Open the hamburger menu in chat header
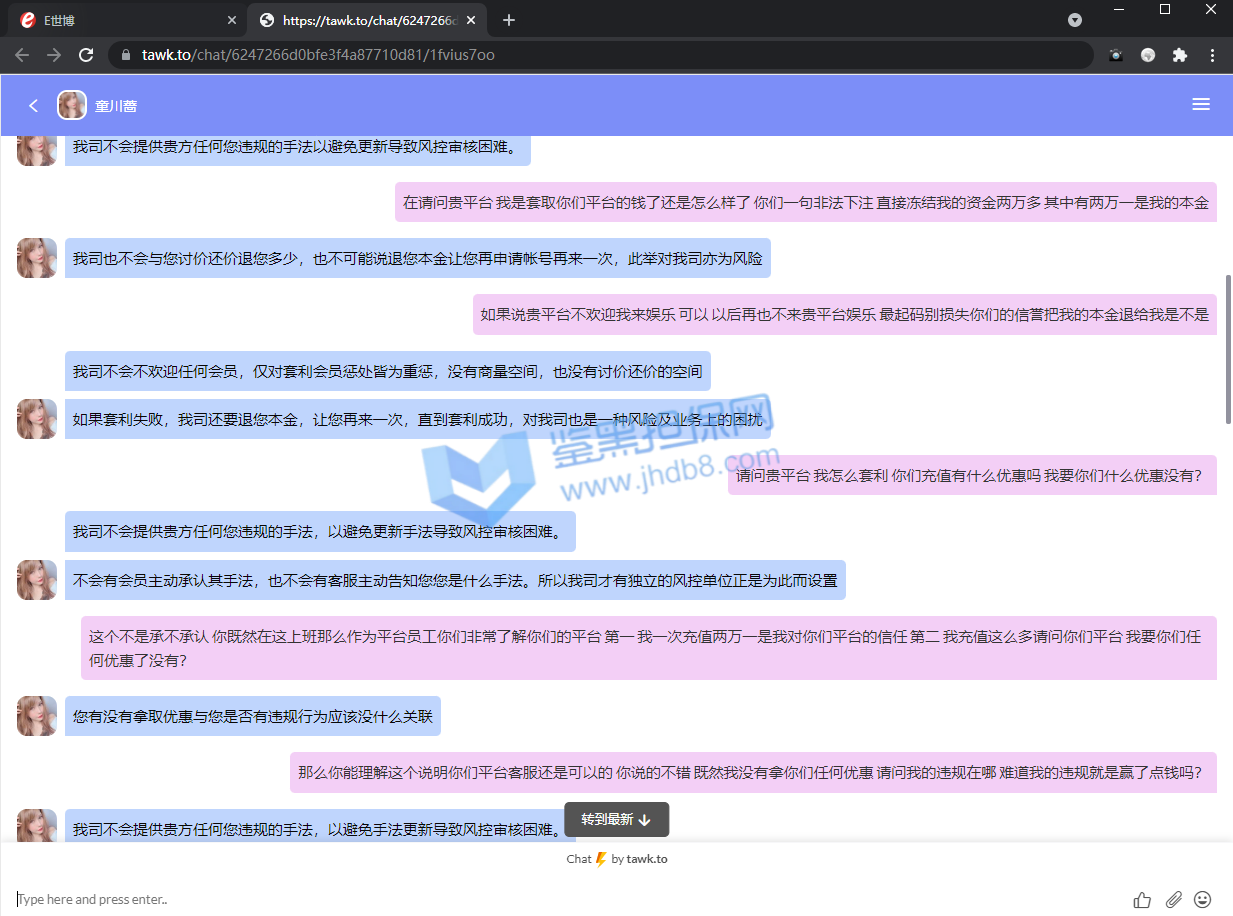 tap(1201, 105)
